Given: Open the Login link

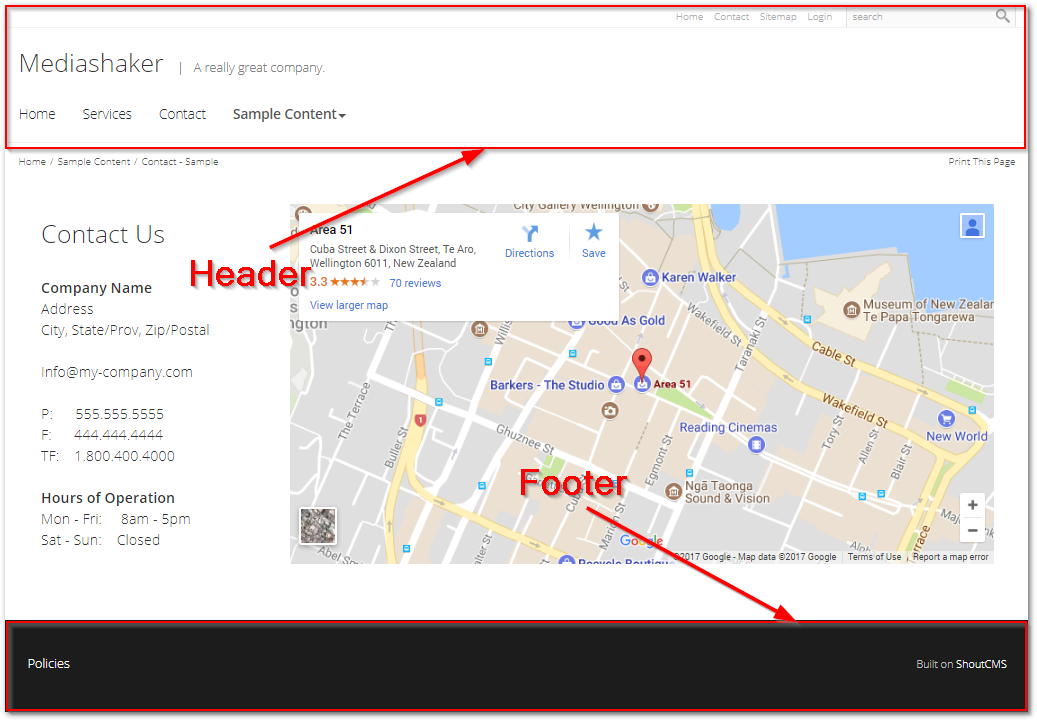Looking at the screenshot, I should point(819,17).
